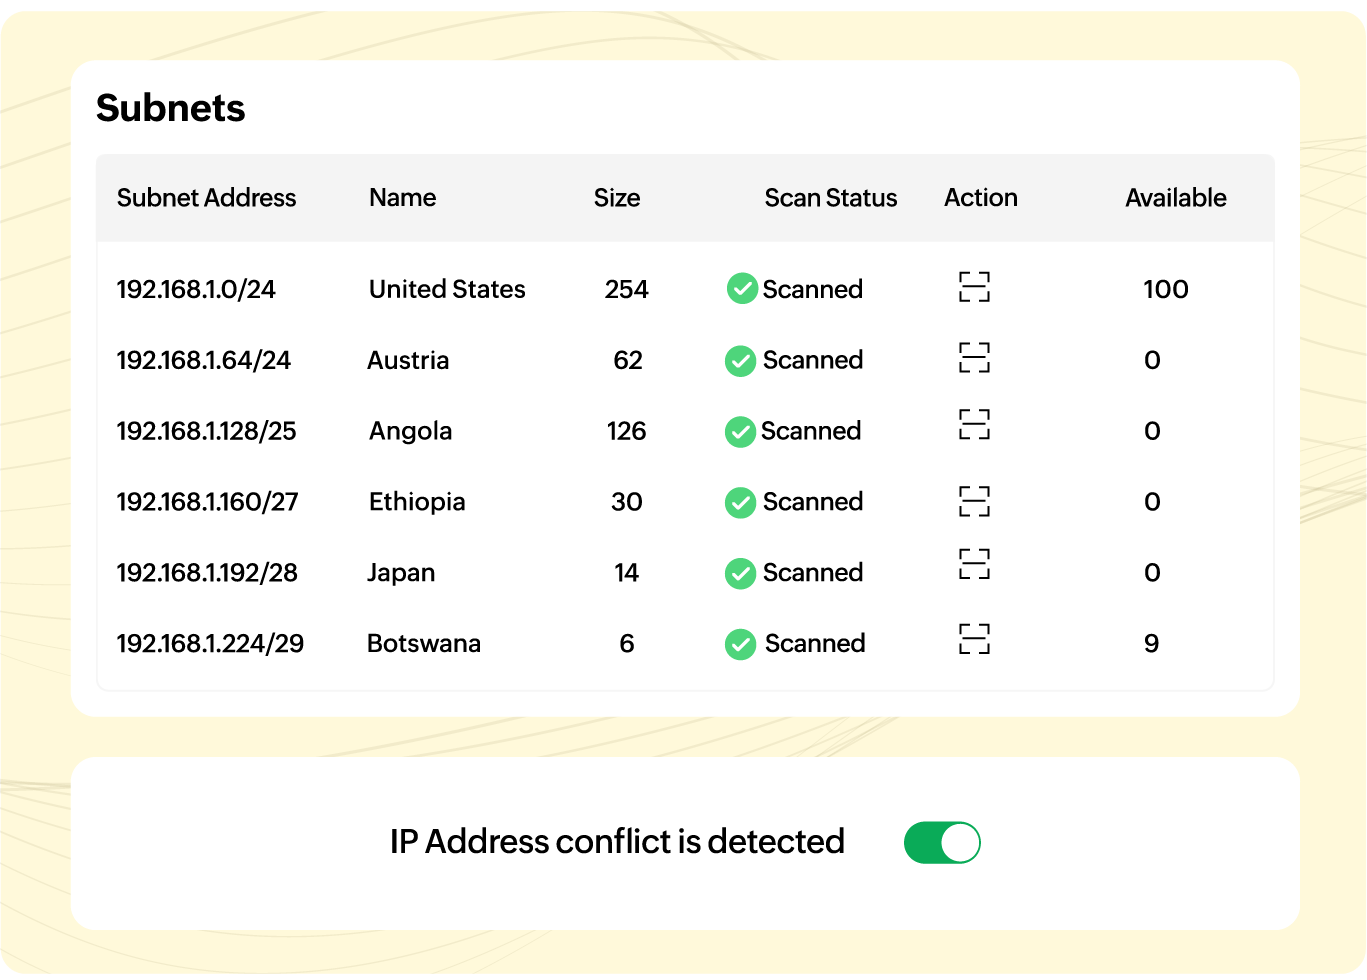Image resolution: width=1367 pixels, height=980 pixels.
Task: Toggle the switch next to conflict detection text
Action: coord(942,842)
